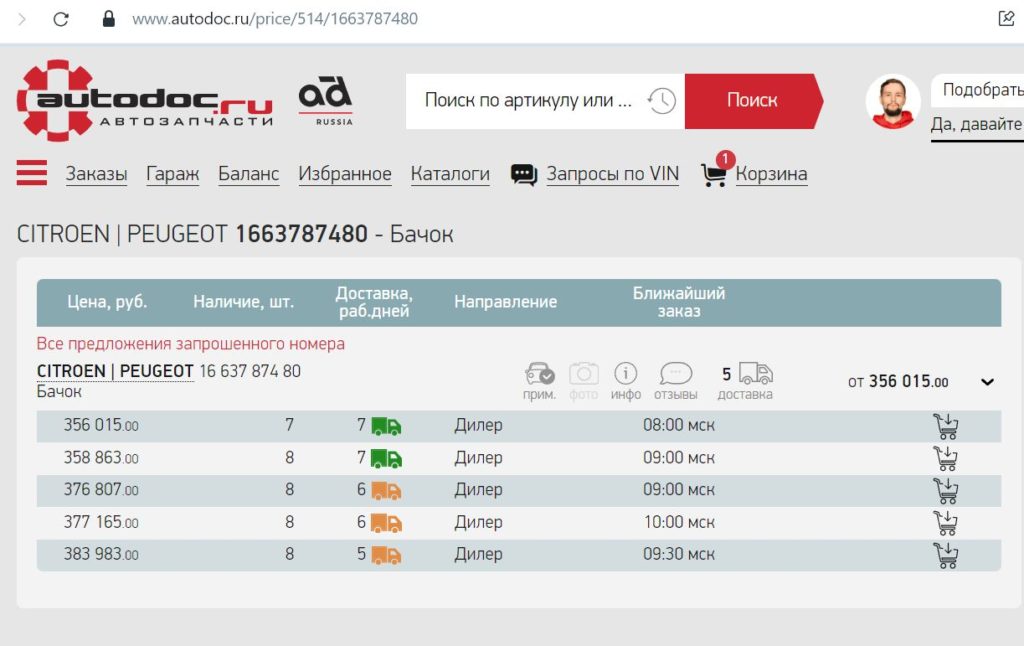
Task: Click the VIN requests chat icon
Action: 524,174
